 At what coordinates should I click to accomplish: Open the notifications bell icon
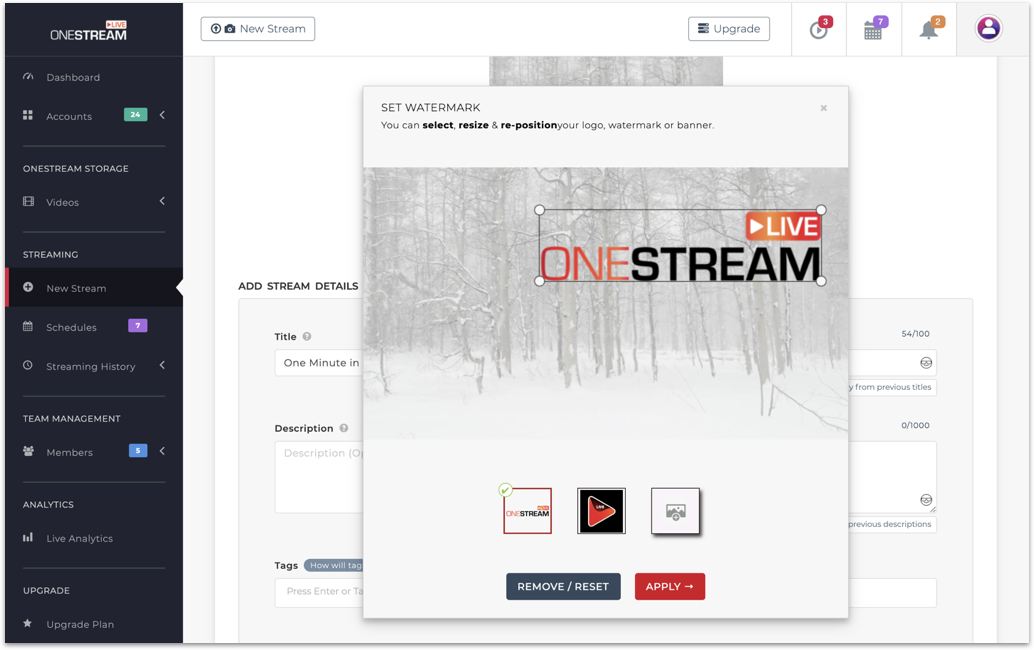pyautogui.click(x=929, y=30)
